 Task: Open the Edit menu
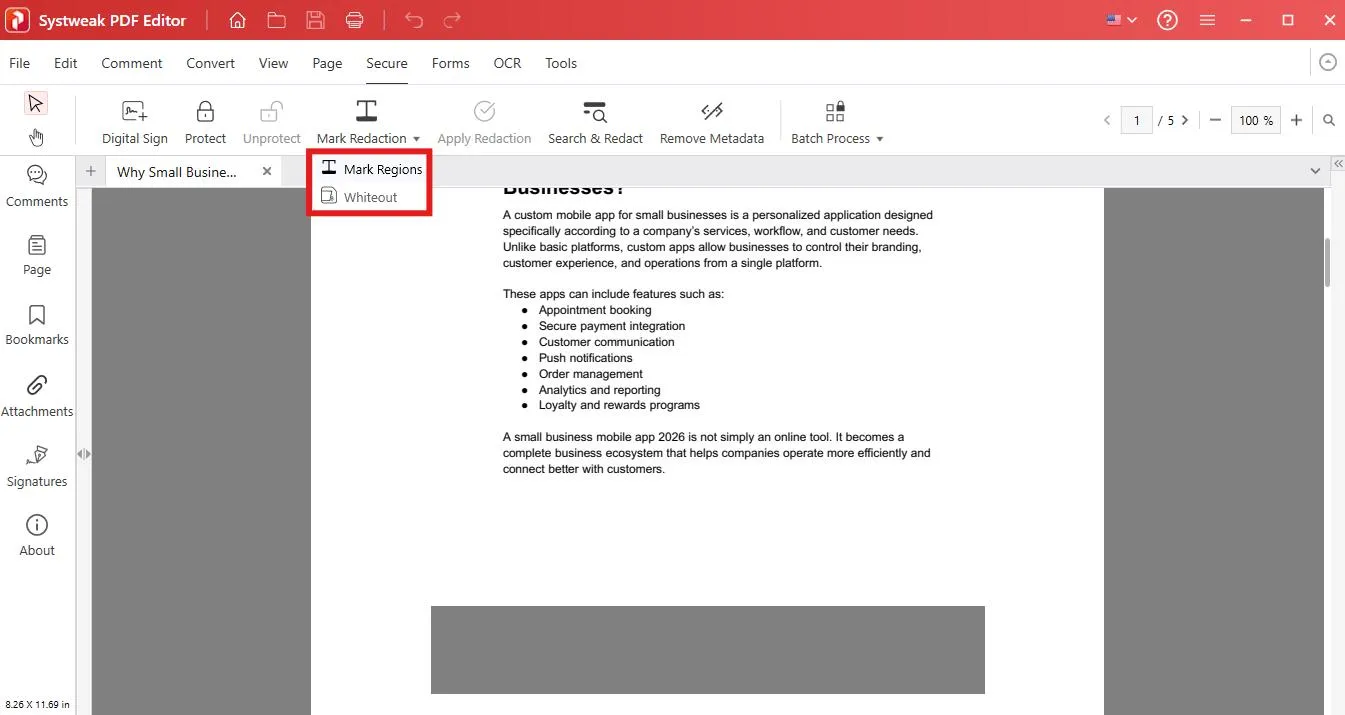point(66,63)
